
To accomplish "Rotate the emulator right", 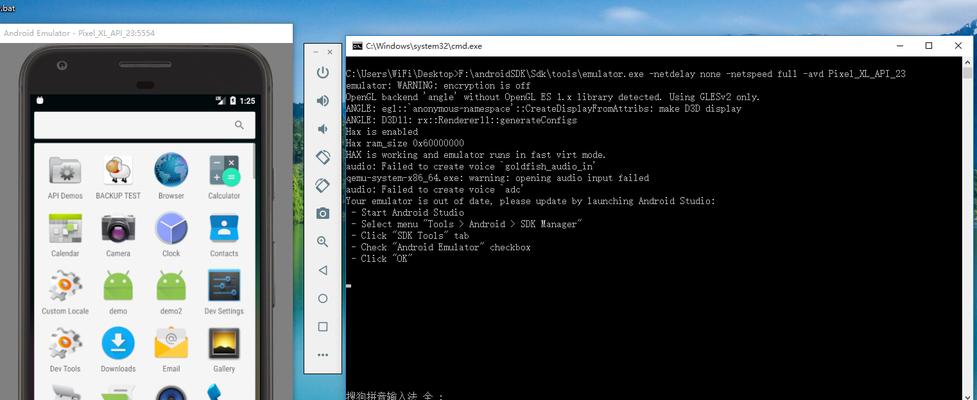I will coord(322,185).
